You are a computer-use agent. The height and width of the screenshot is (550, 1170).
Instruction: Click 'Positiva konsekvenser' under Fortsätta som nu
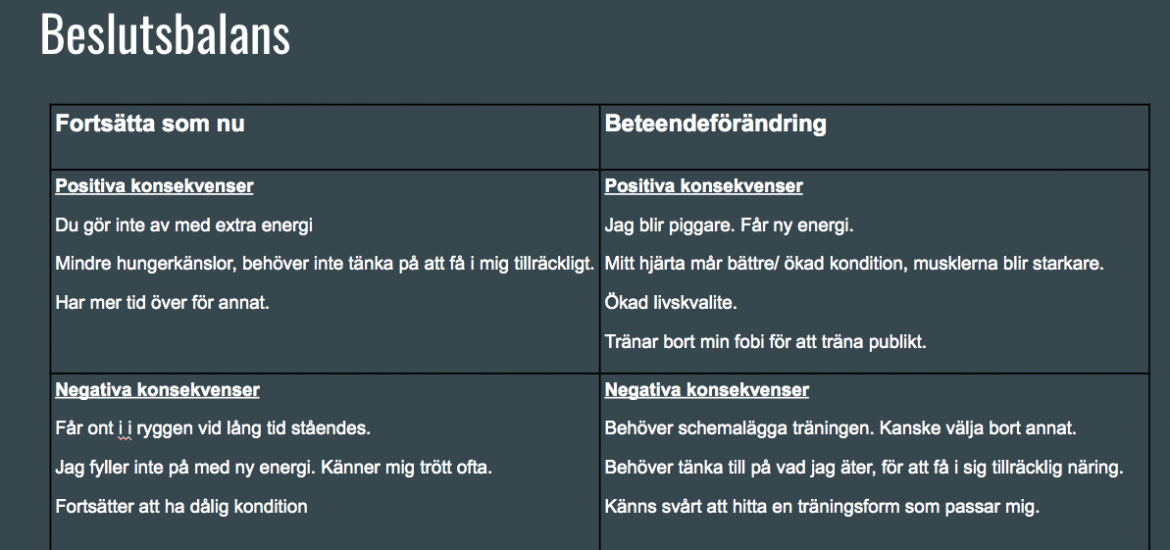pos(154,187)
